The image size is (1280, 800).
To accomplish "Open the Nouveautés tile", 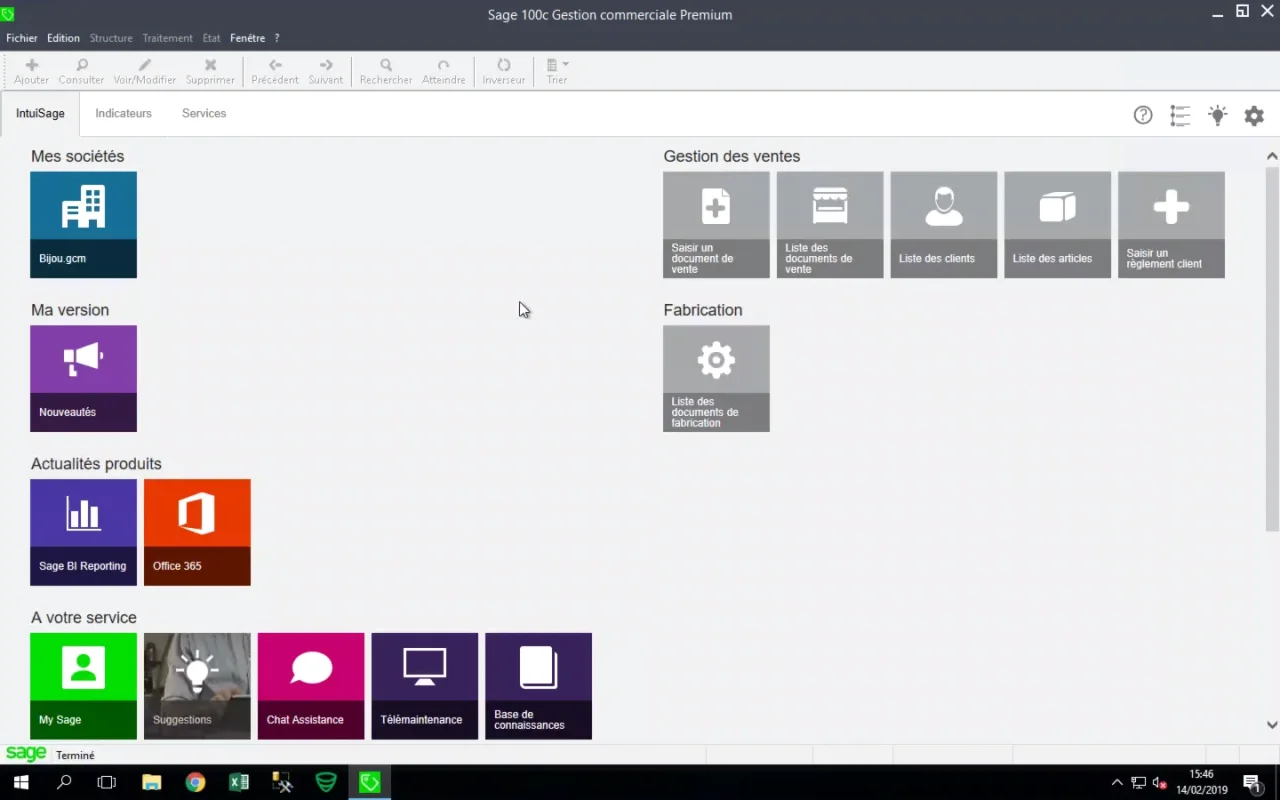I will [x=83, y=379].
